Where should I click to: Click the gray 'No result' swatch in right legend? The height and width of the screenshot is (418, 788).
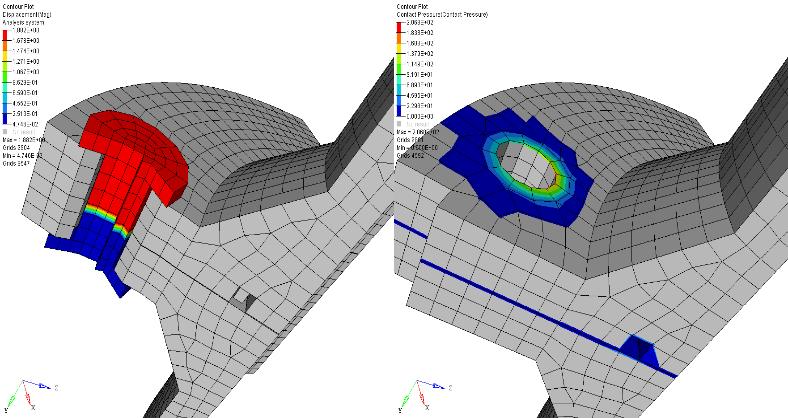tap(399, 124)
